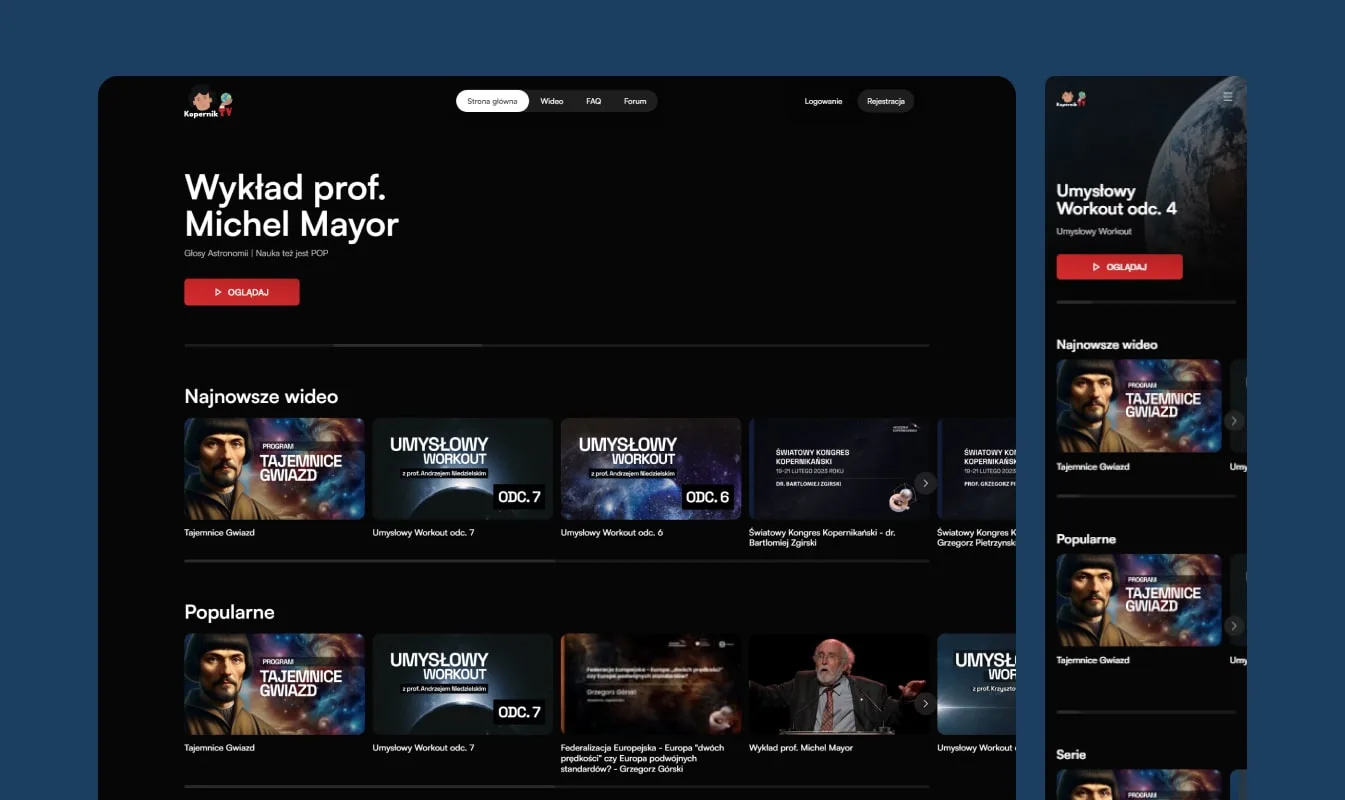Select the Strona główna tab

coord(492,101)
